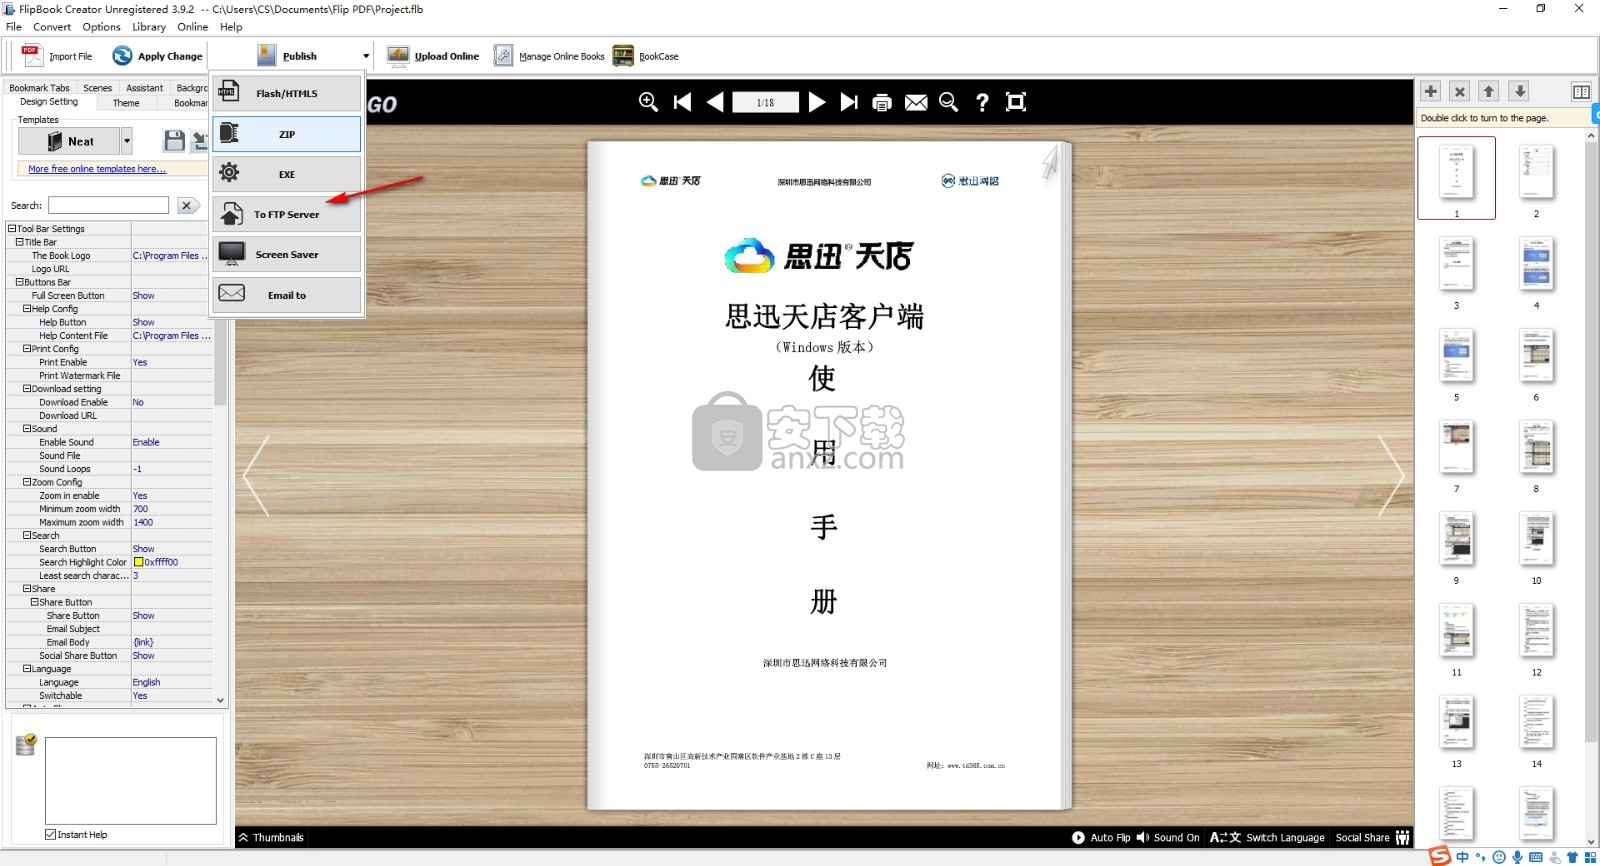The image size is (1600, 866).
Task: Open the Options menu
Action: [x=101, y=27]
